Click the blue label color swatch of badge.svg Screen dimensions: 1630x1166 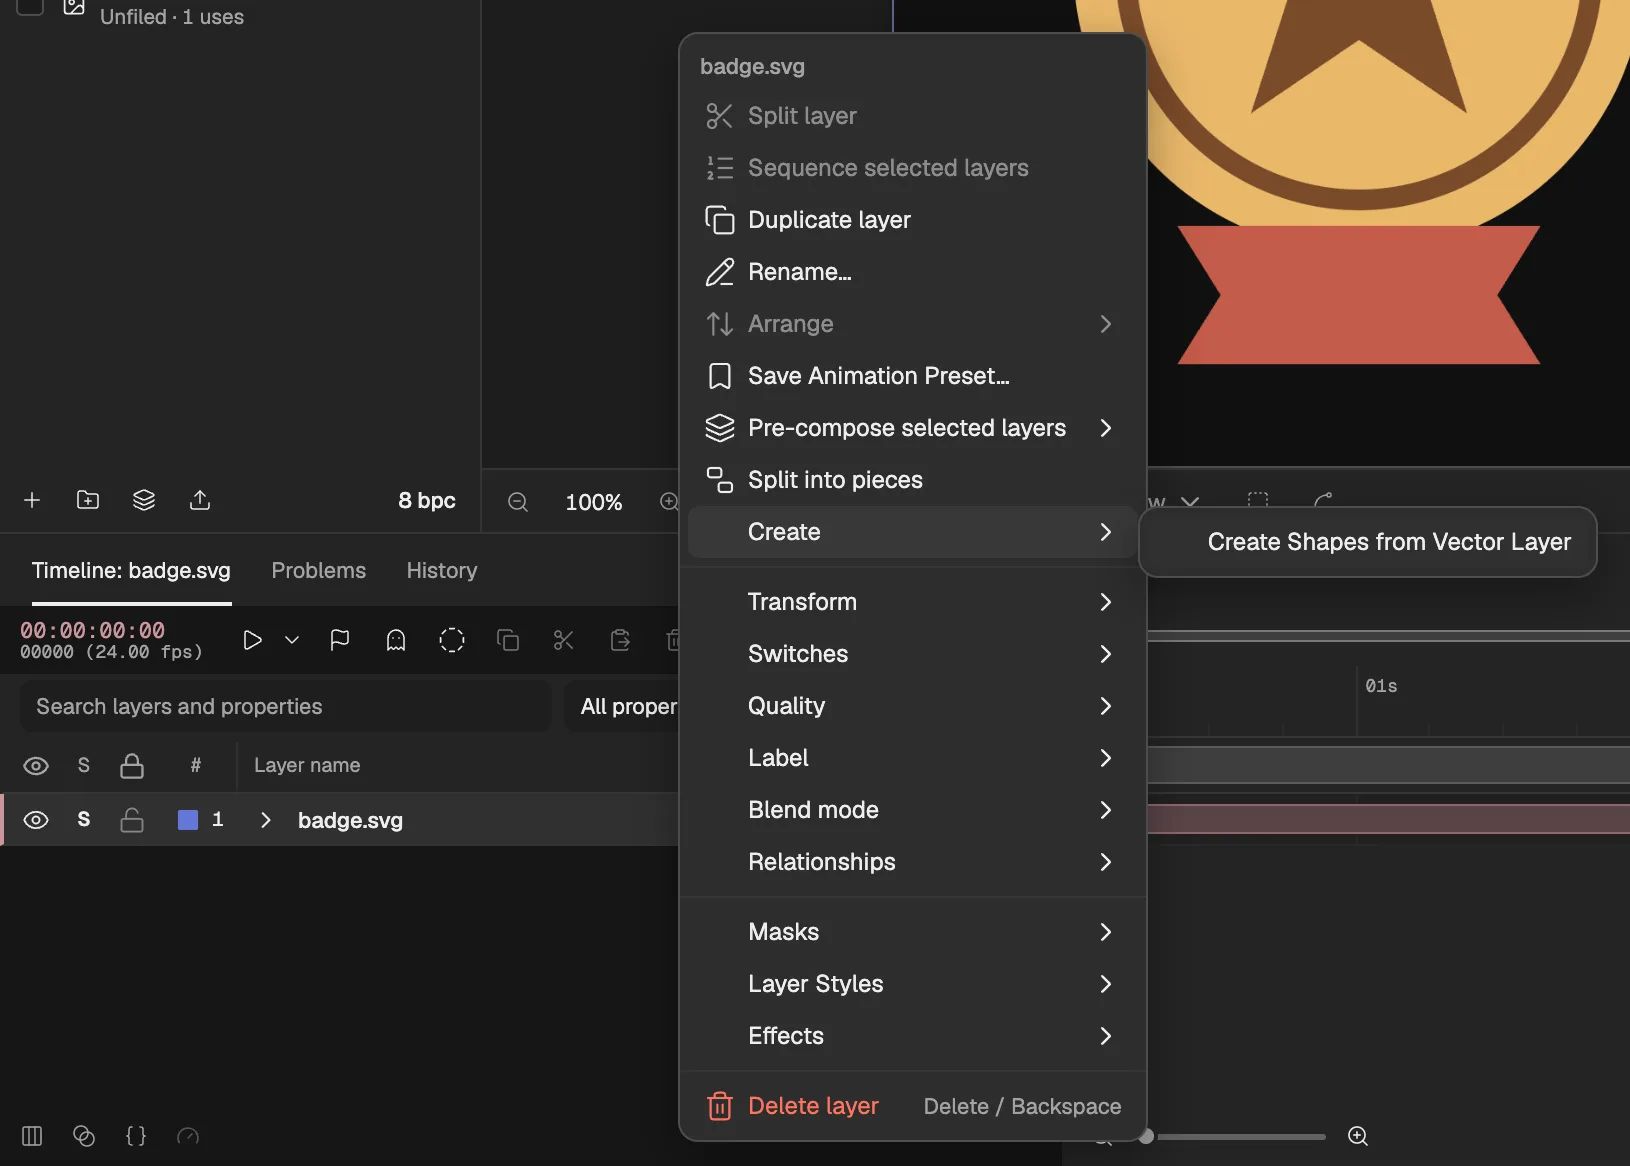pyautogui.click(x=188, y=820)
